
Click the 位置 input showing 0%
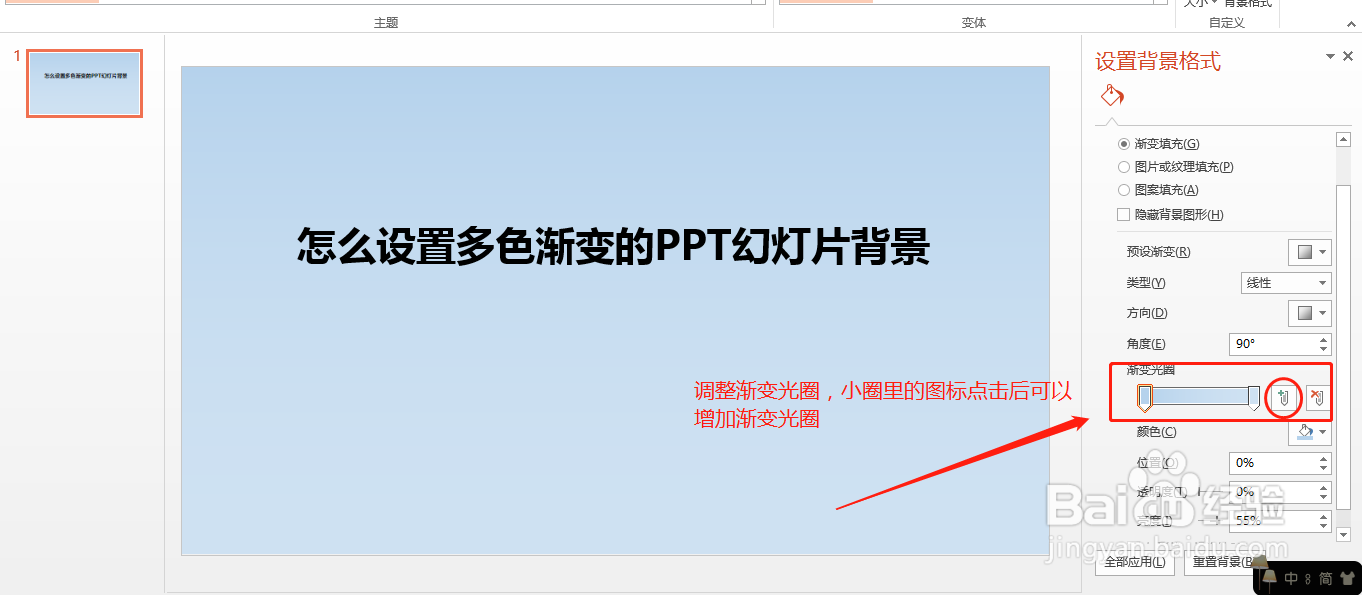coord(1273,463)
